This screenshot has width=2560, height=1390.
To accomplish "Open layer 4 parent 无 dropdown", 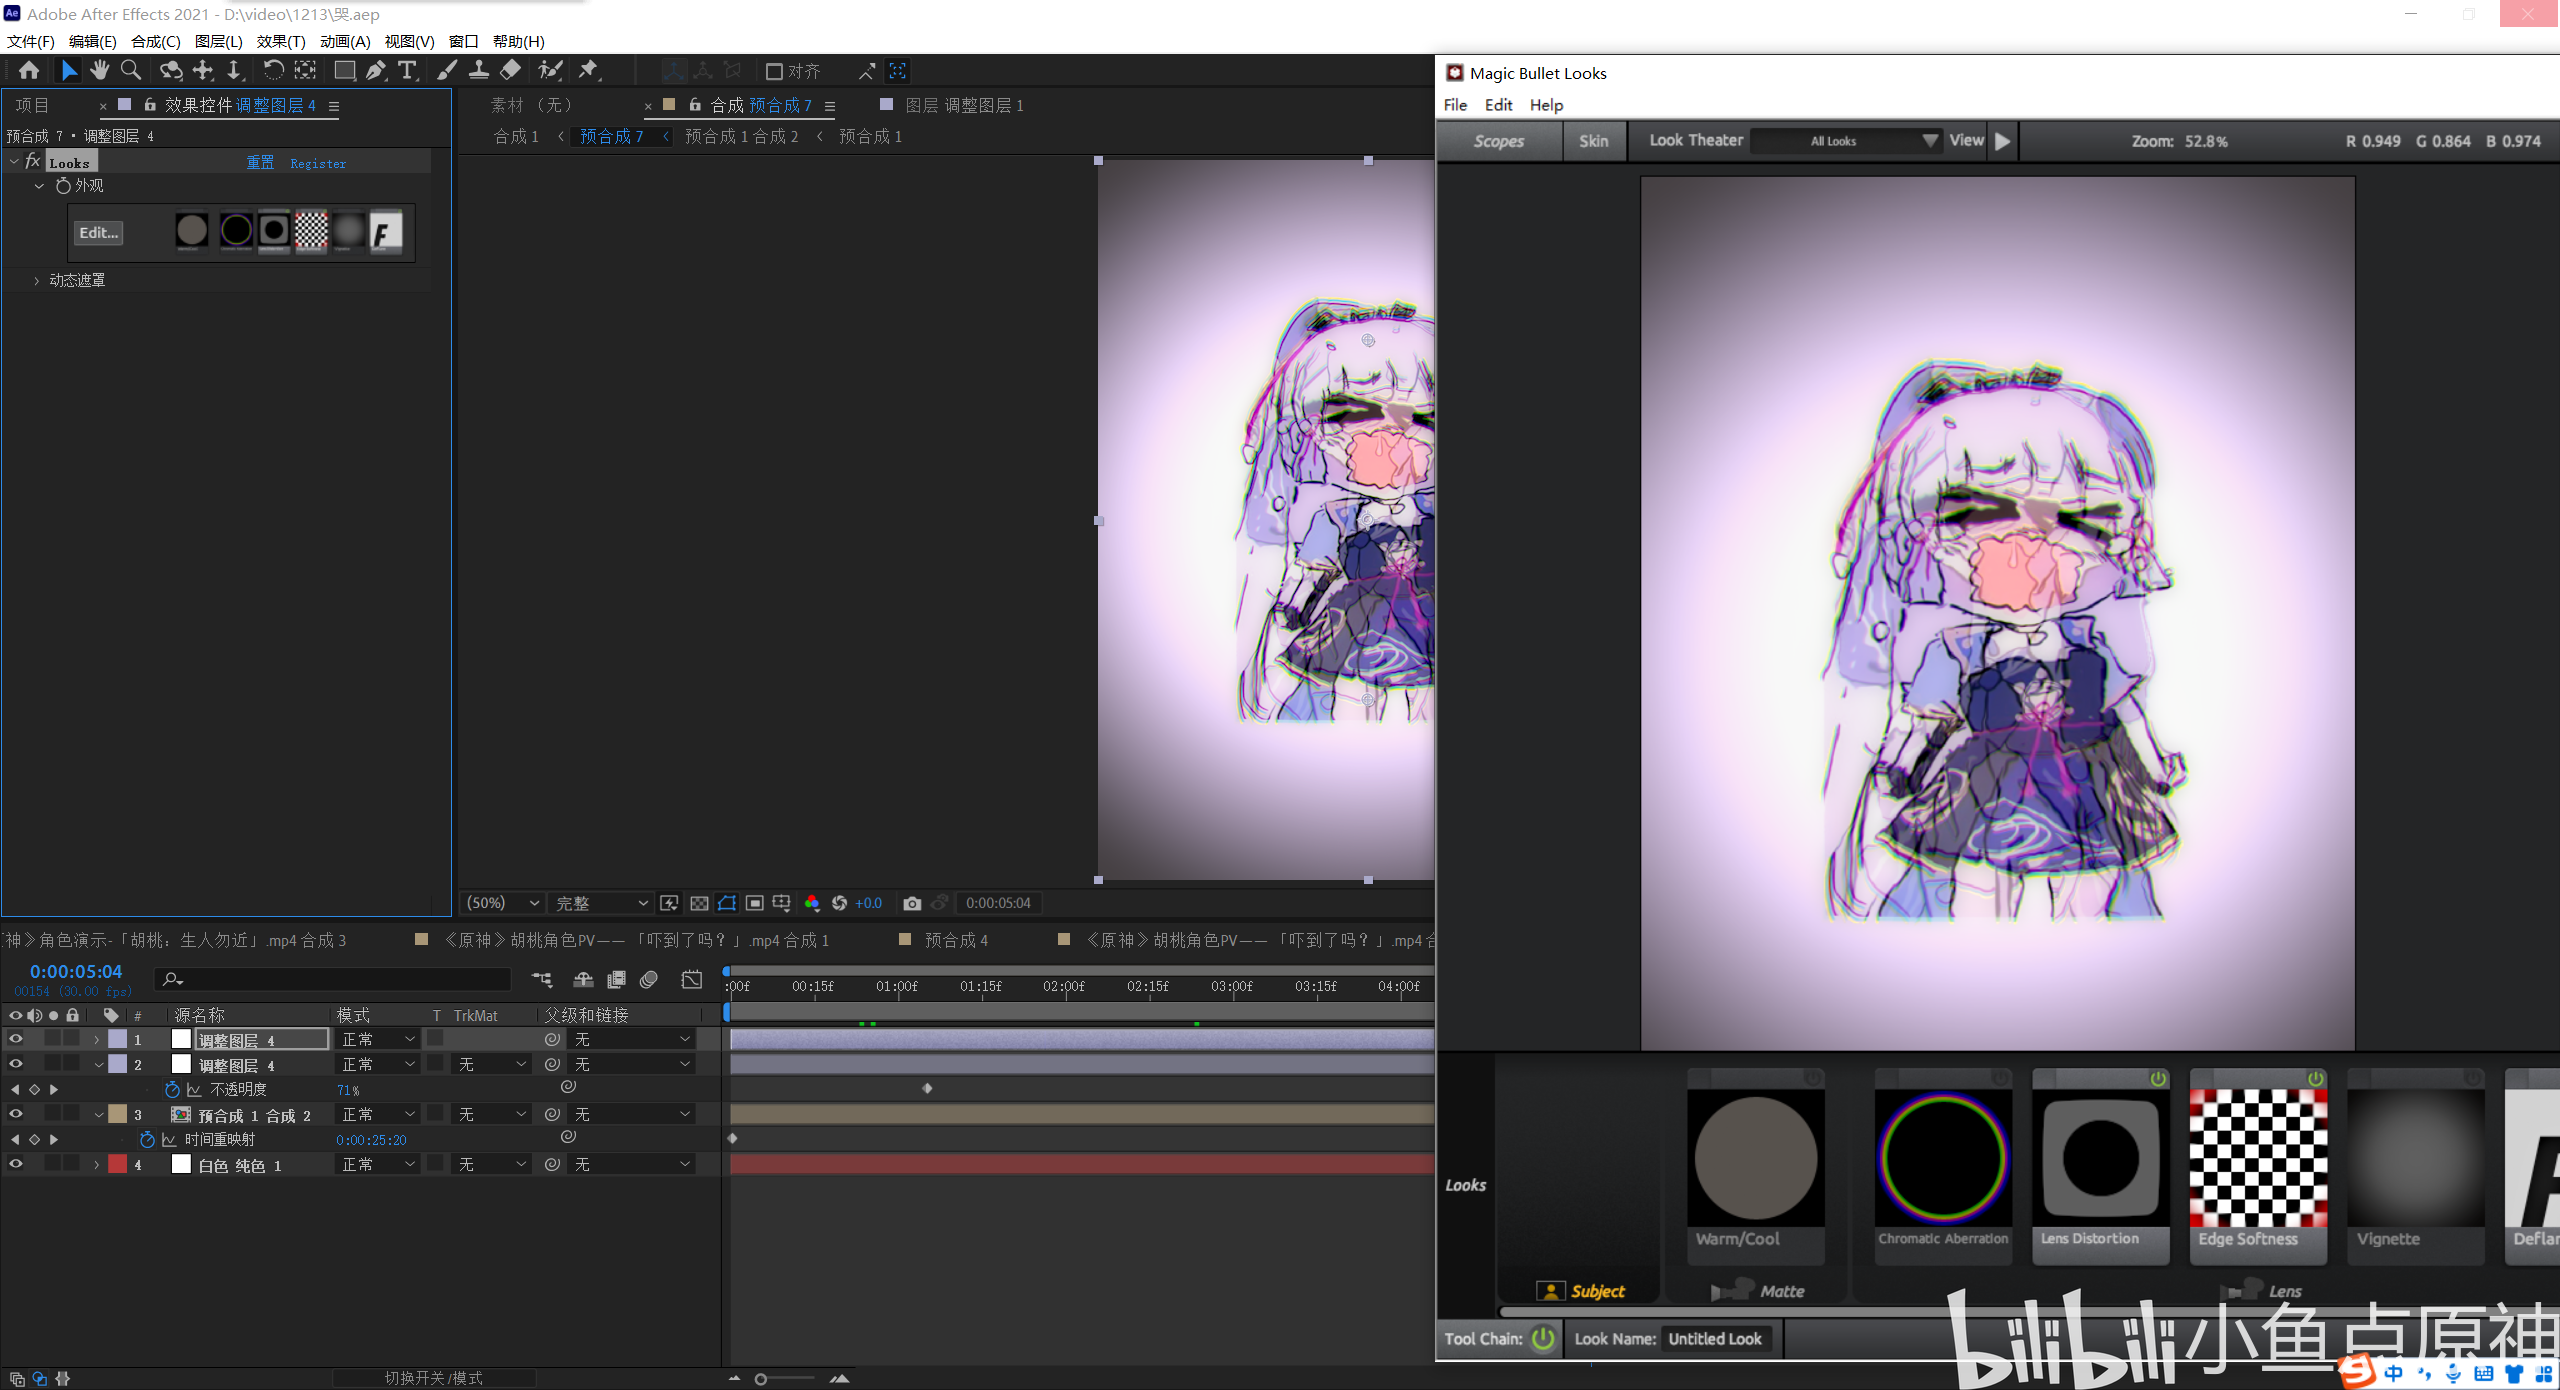I will coord(631,1164).
